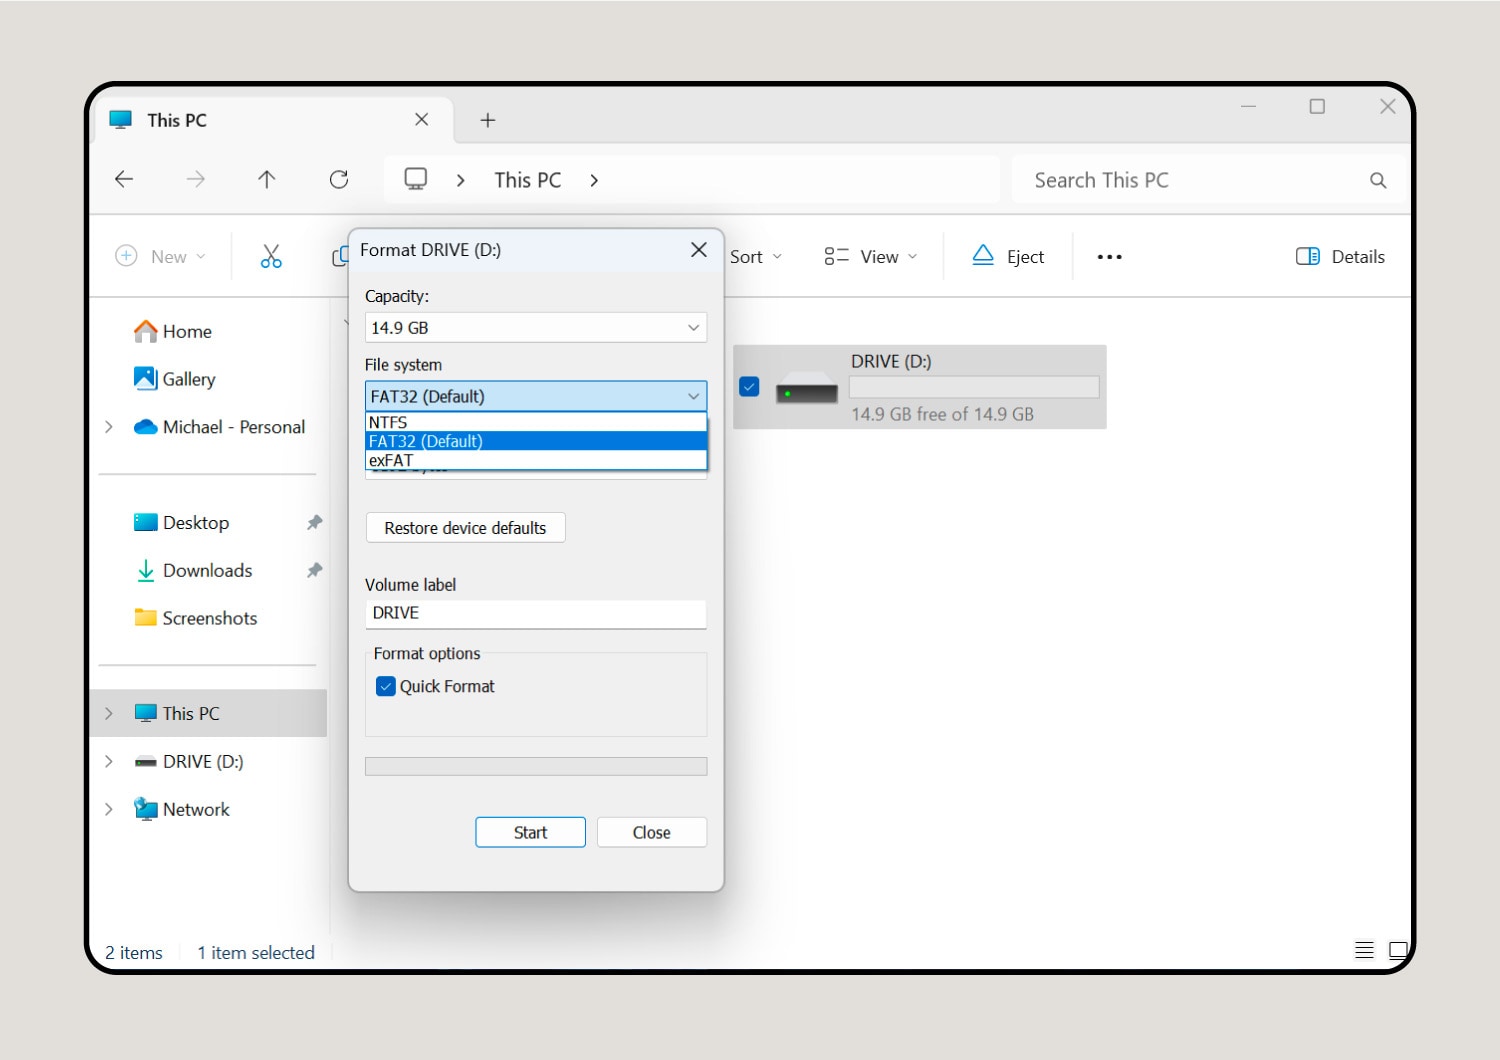Eject the selected drive

pos(1008,256)
